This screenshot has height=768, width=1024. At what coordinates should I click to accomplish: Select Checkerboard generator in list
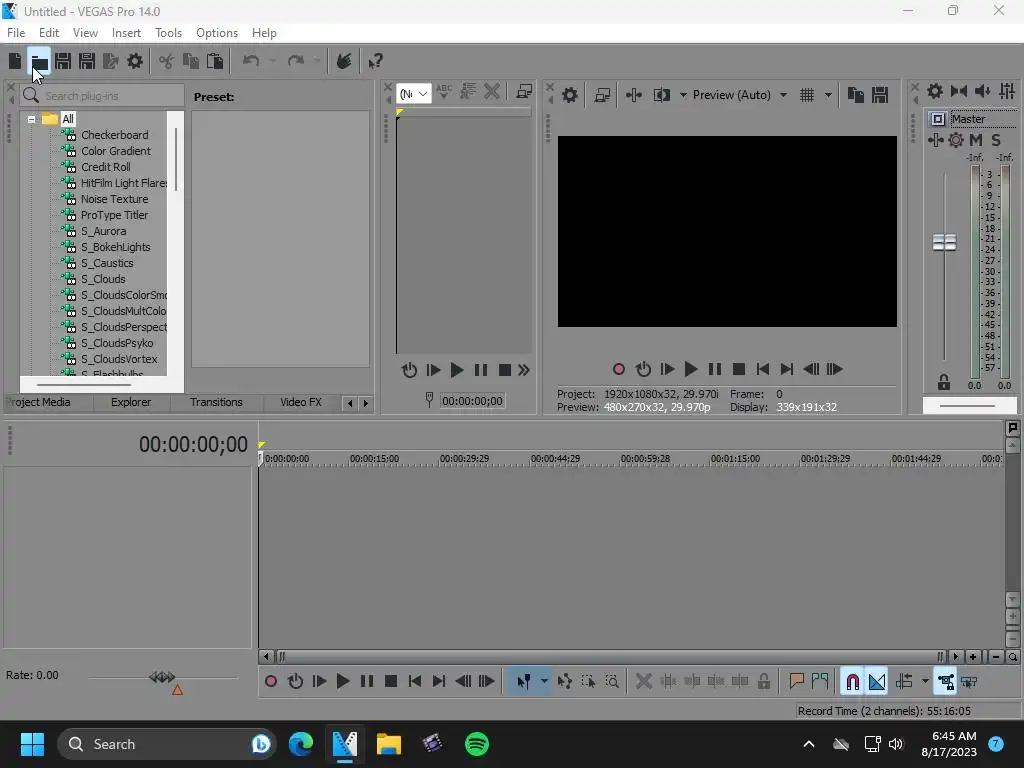coord(114,135)
